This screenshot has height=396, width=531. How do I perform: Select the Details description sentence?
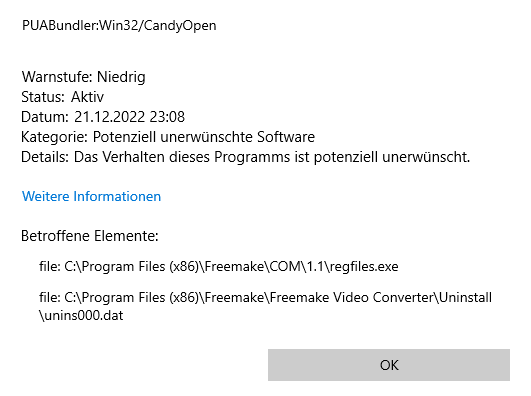272,157
